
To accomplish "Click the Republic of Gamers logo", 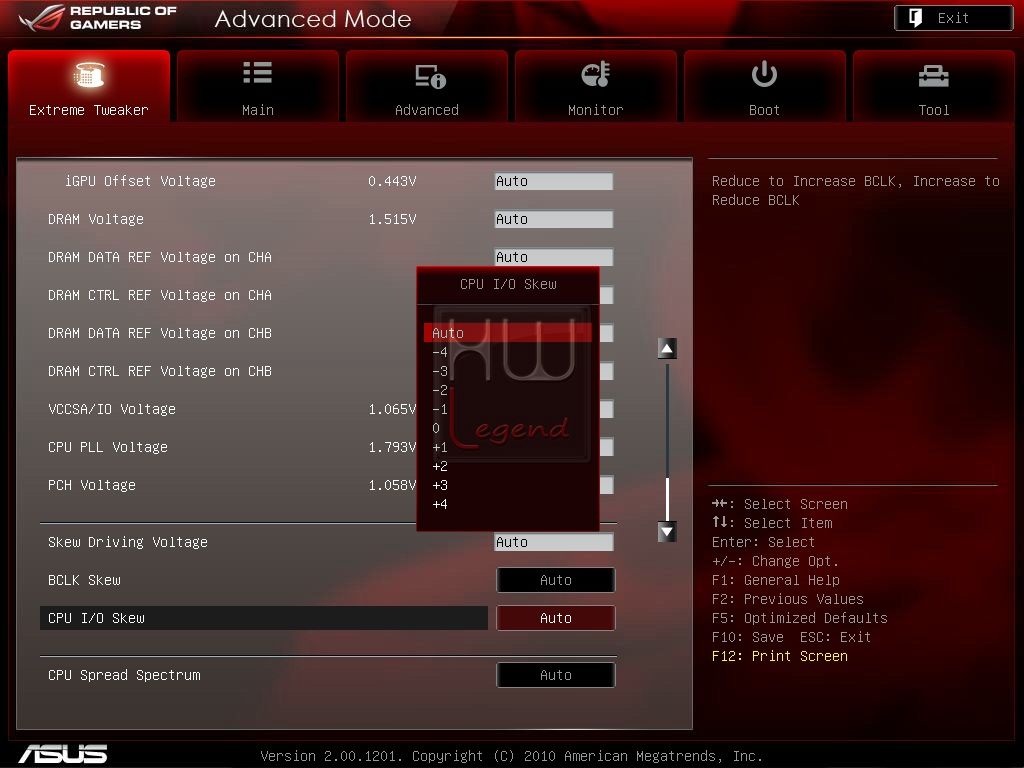I will pyautogui.click(x=98, y=18).
